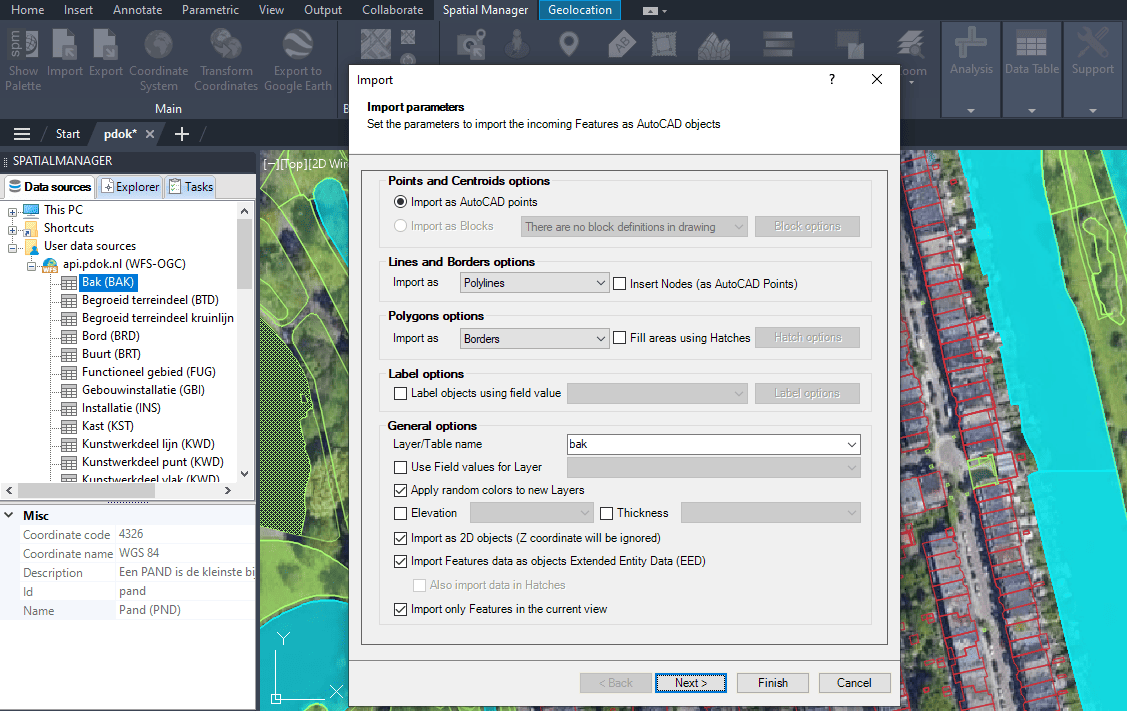1127x711 pixels.
Task: Select Kast (KST) table in the tree
Action: tap(108, 426)
